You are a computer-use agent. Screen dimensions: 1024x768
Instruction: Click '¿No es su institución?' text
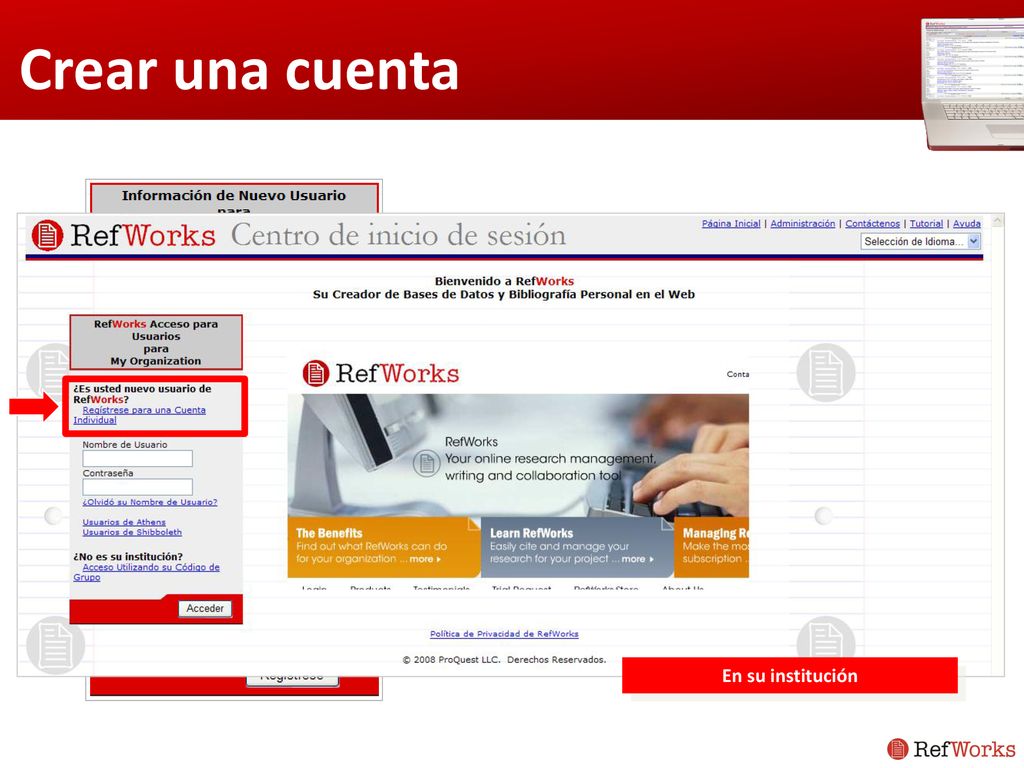pyautogui.click(x=128, y=556)
